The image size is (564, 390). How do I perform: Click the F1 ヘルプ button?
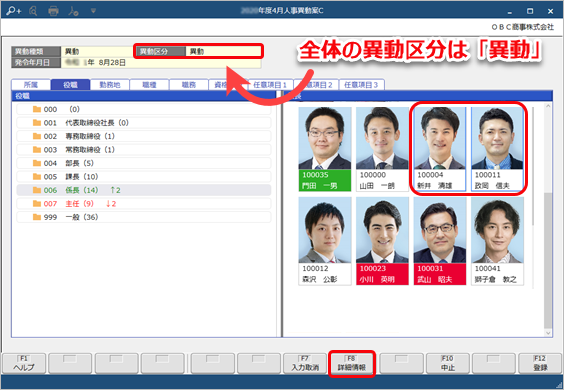(x=24, y=363)
